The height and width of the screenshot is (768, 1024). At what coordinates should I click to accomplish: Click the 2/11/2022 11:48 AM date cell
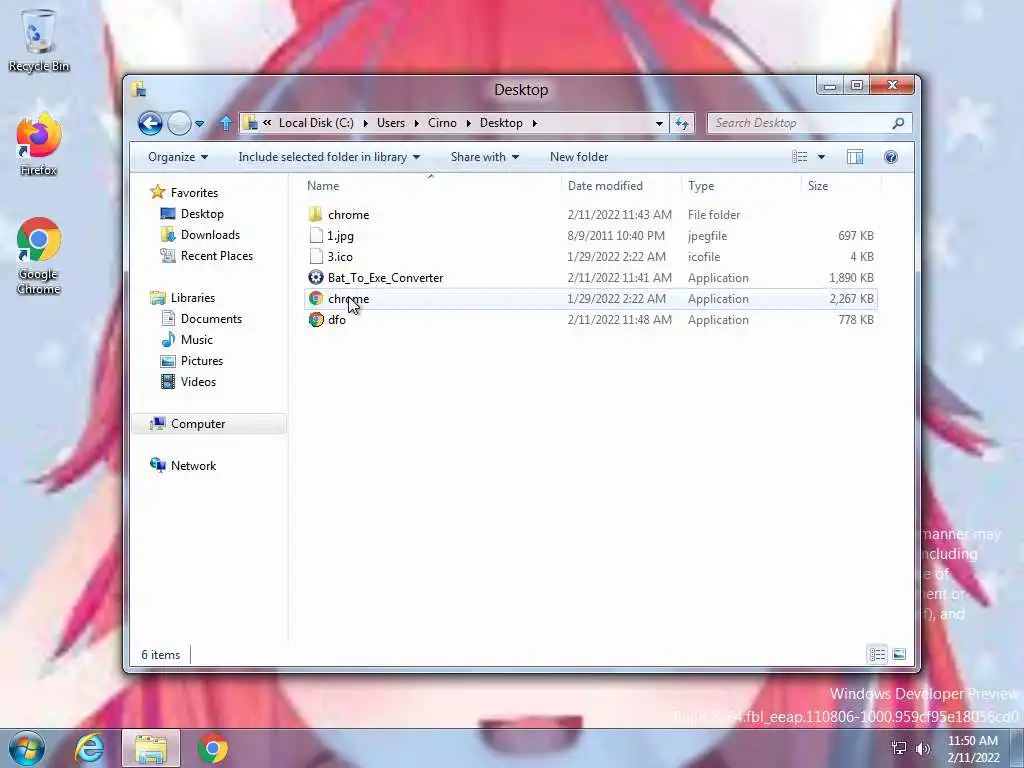pos(619,319)
